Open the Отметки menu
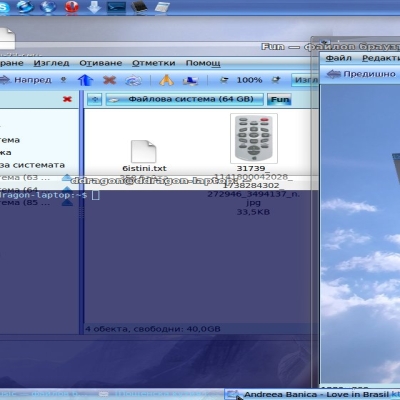Image resolution: width=400 pixels, height=400 pixels. click(x=154, y=63)
